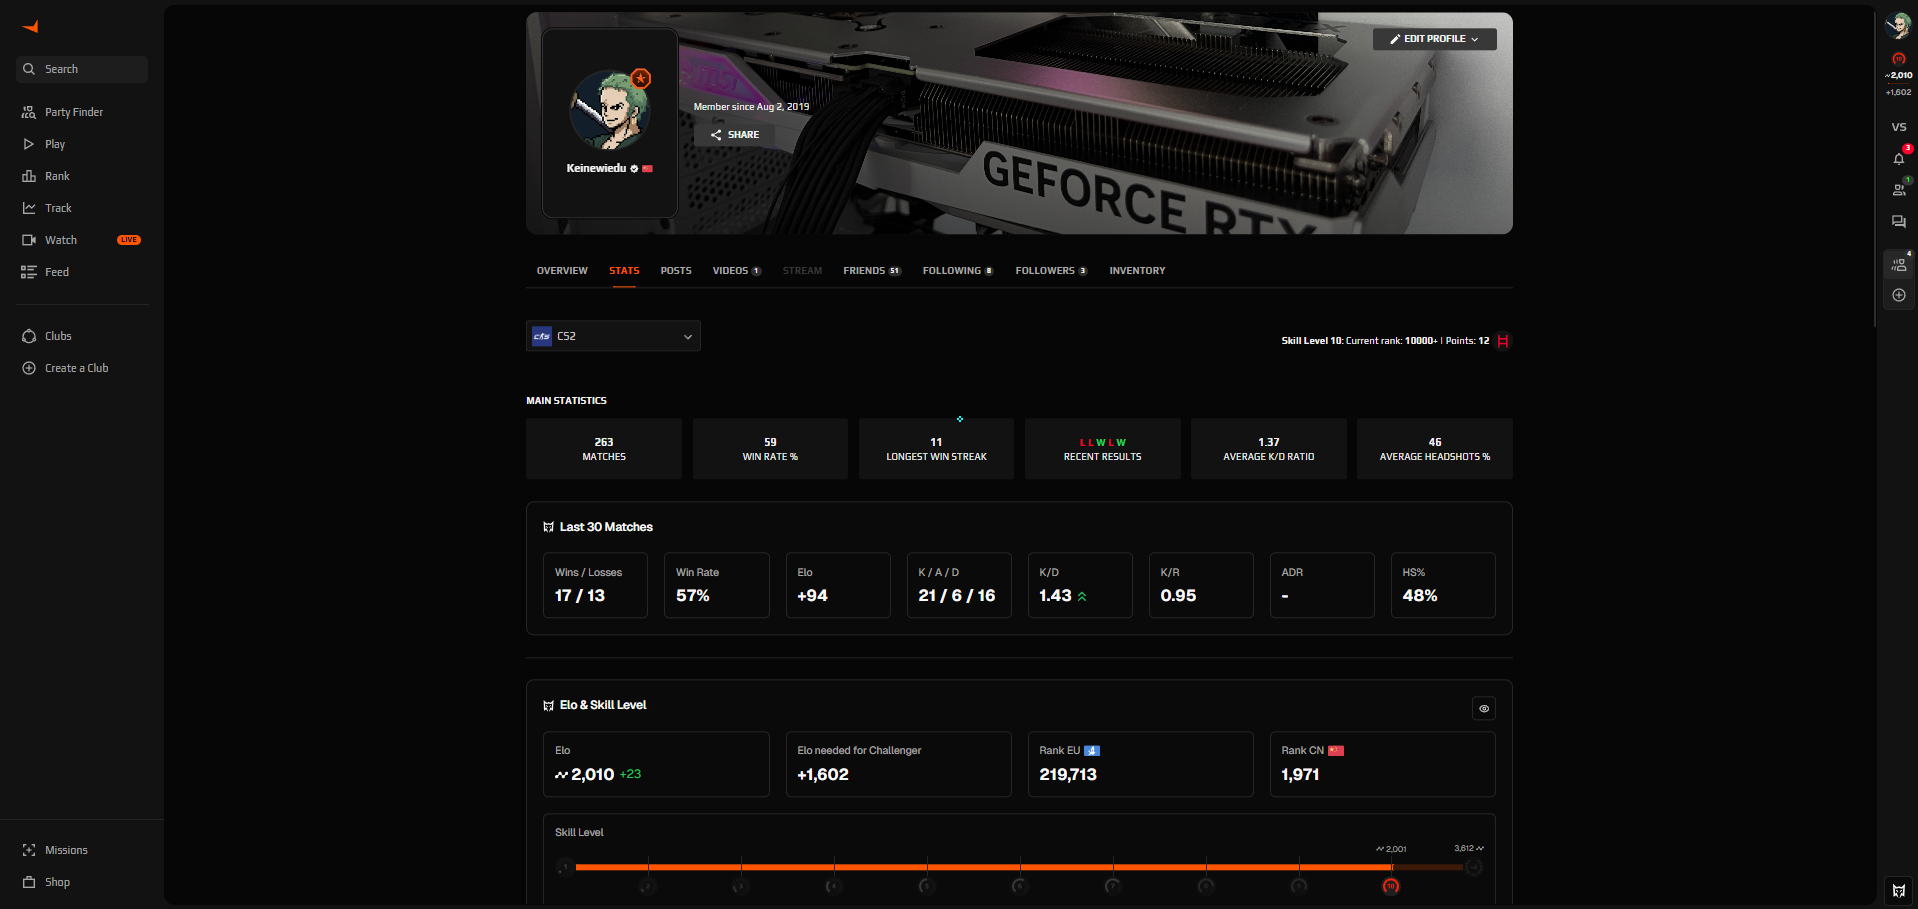Click the Longest Win Streak tile
This screenshot has width=1918, height=909.
tap(936, 449)
